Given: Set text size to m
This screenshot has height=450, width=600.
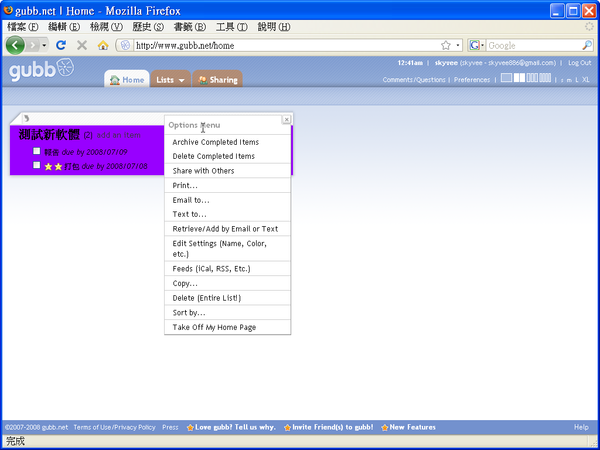Looking at the screenshot, I should pos(569,80).
